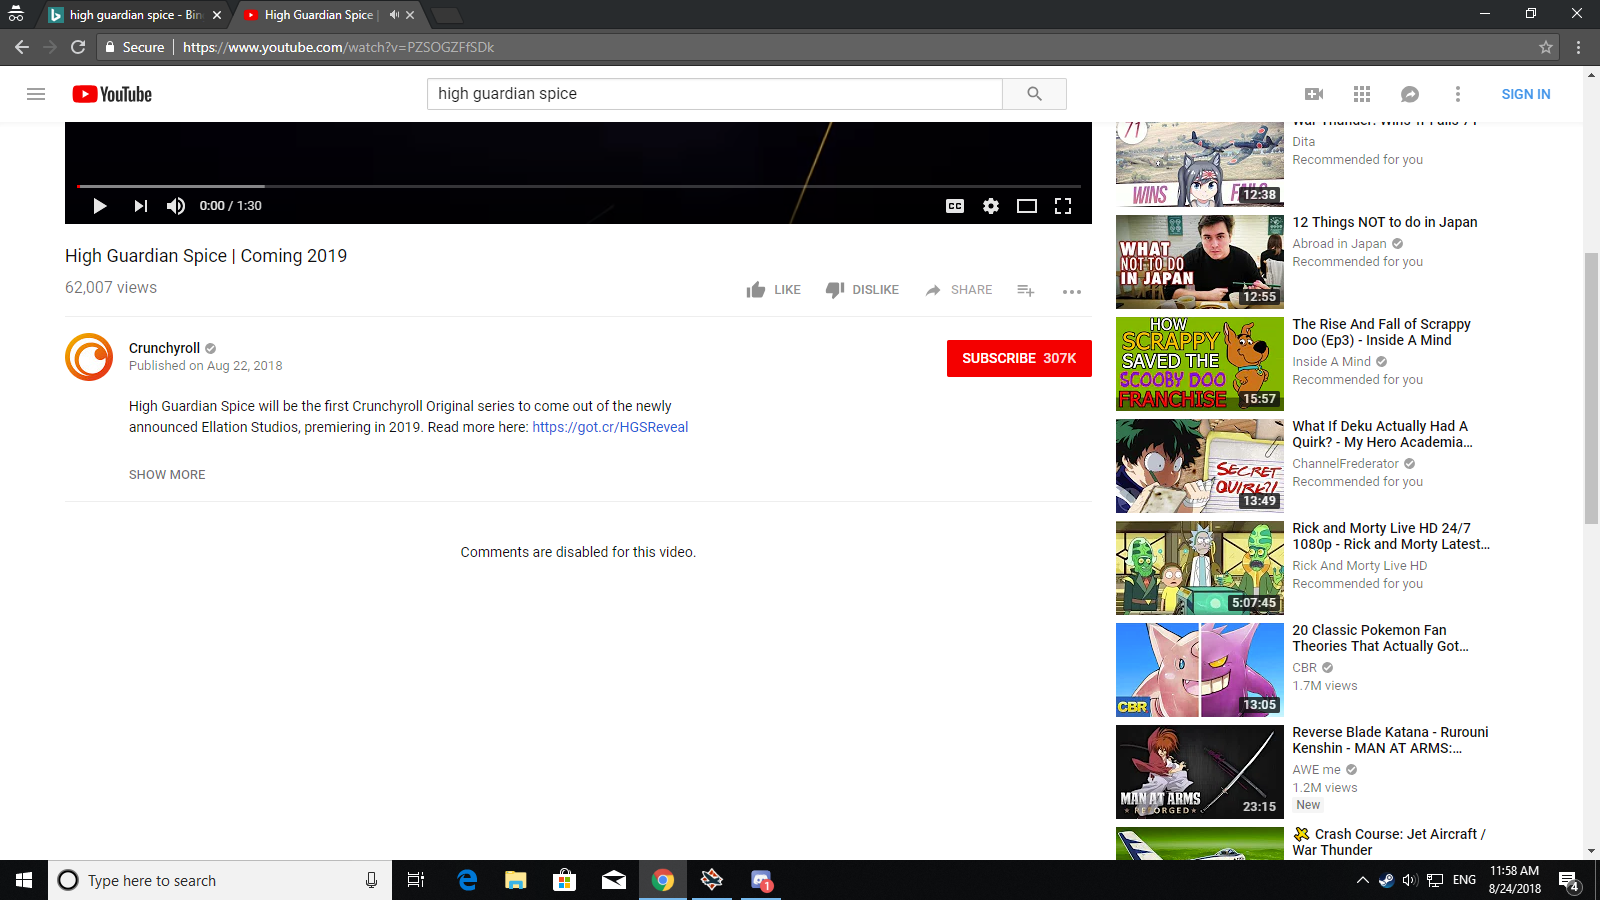The height and width of the screenshot is (900, 1600).
Task: Add video to a playlist
Action: (x=1026, y=290)
